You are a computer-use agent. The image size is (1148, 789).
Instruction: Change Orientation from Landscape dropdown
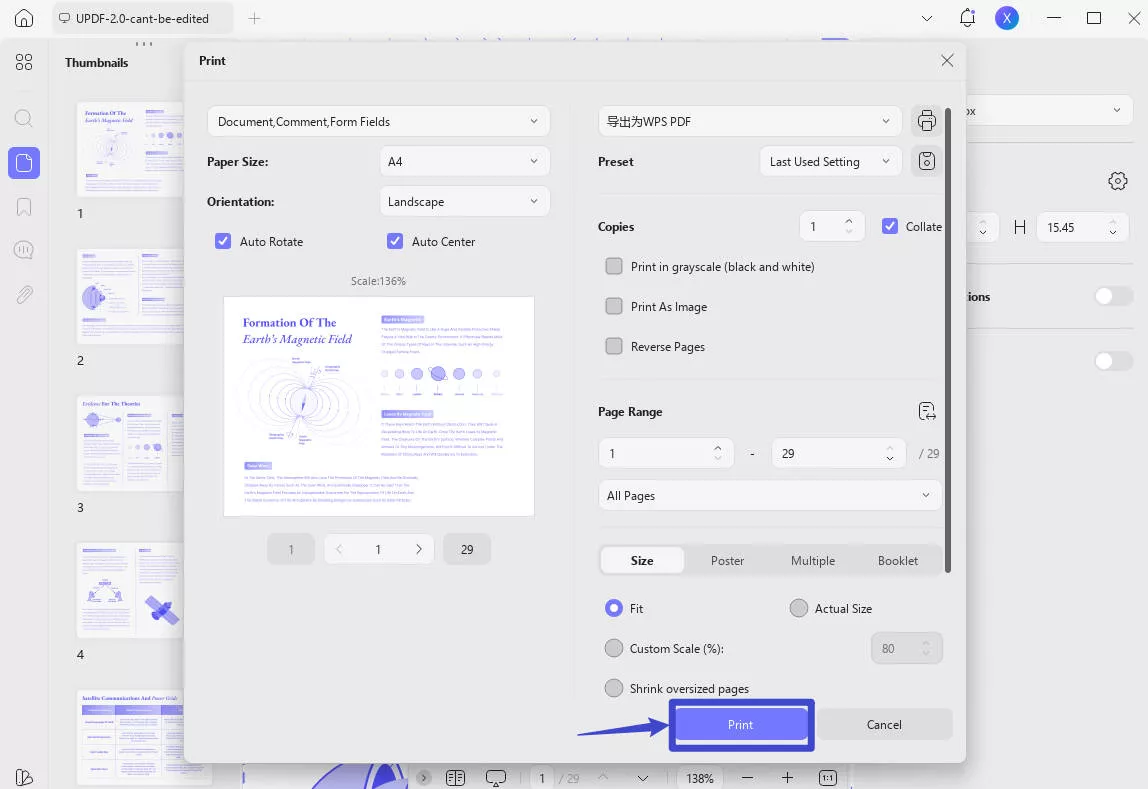[x=464, y=201]
